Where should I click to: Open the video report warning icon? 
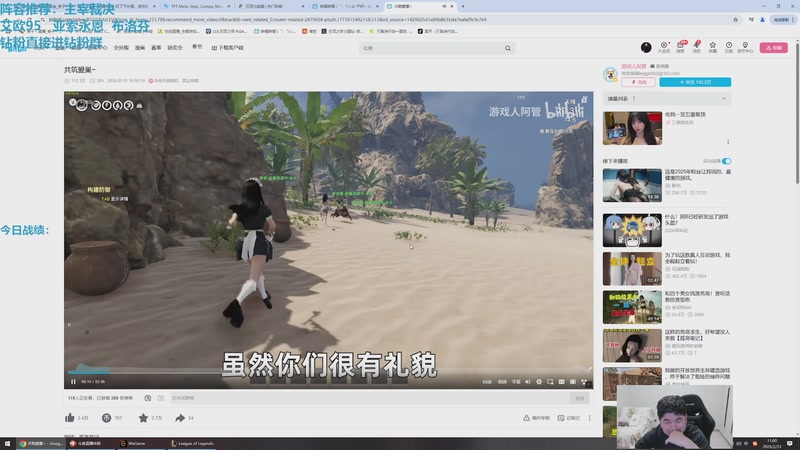[x=526, y=418]
